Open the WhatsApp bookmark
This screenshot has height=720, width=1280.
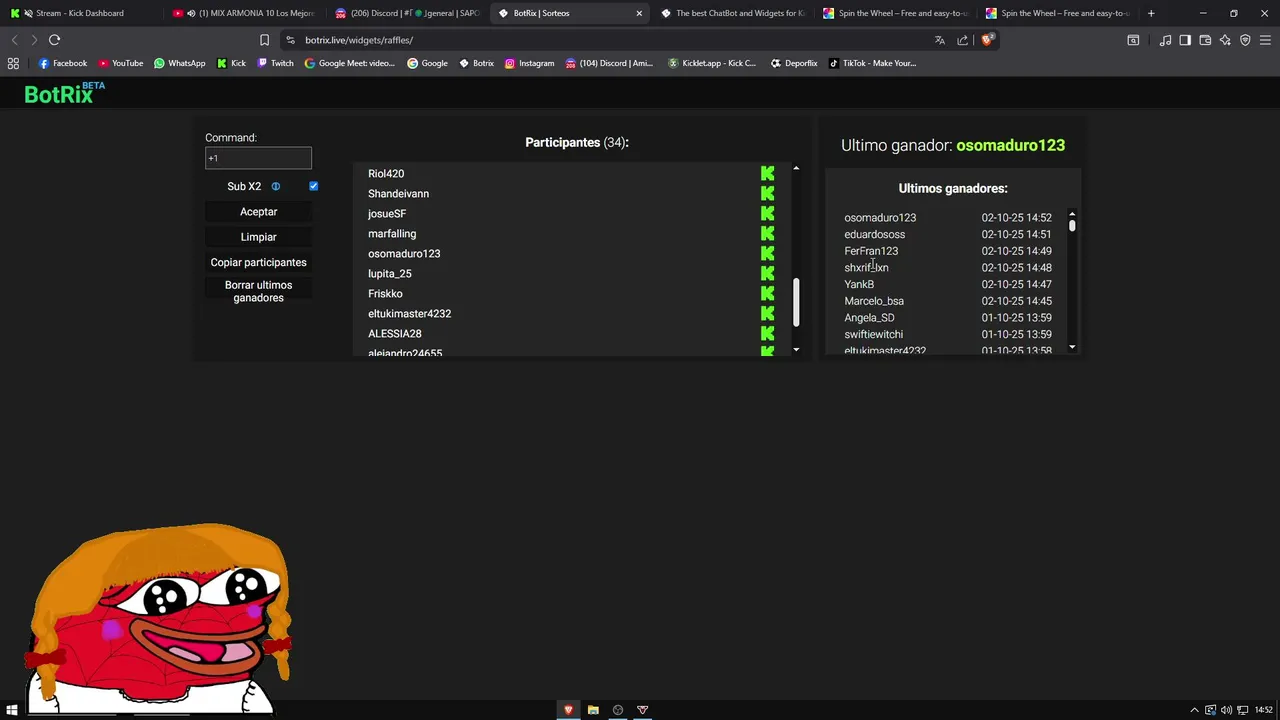[180, 63]
